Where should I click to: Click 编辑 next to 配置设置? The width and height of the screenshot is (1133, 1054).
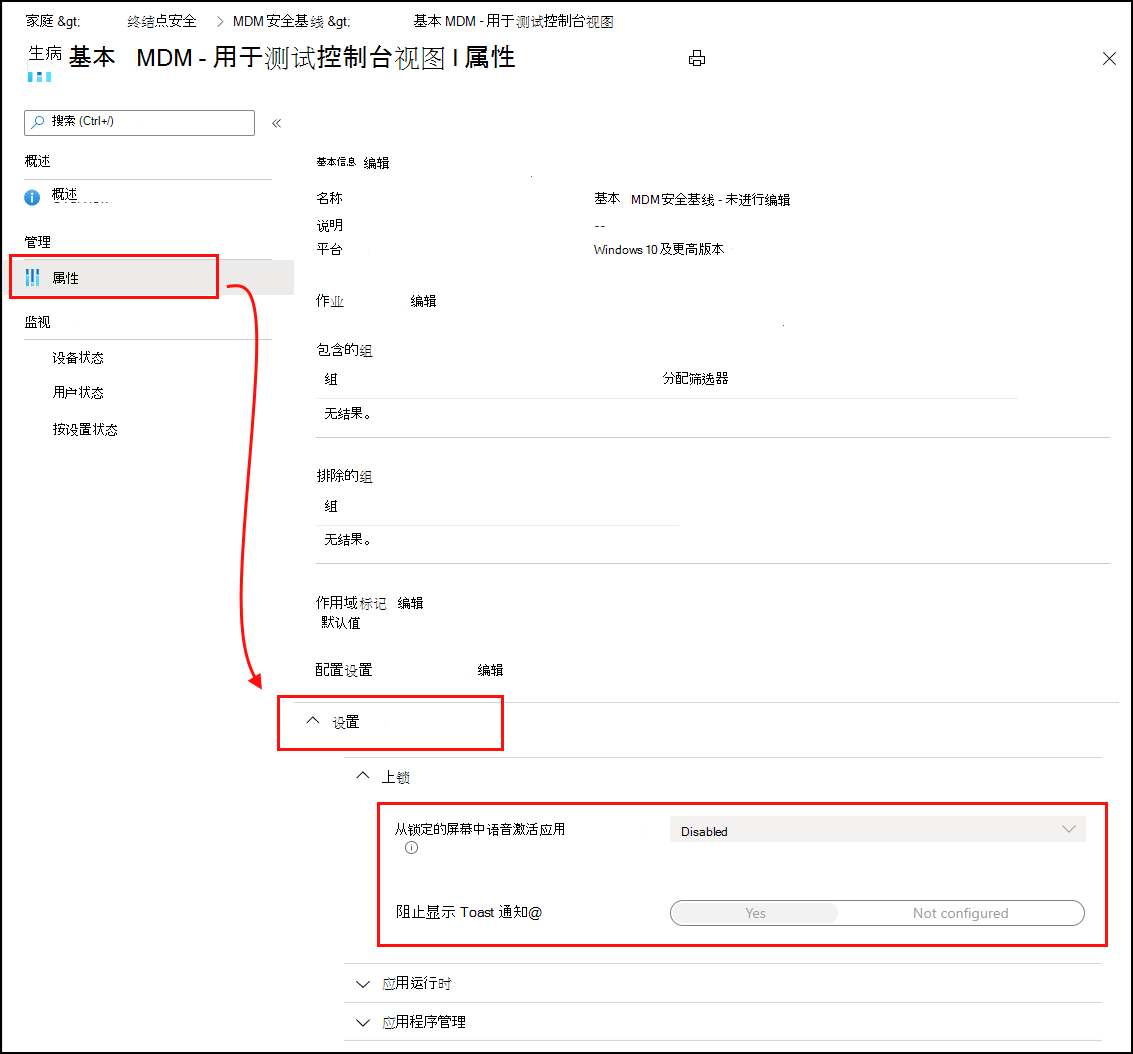click(x=490, y=670)
